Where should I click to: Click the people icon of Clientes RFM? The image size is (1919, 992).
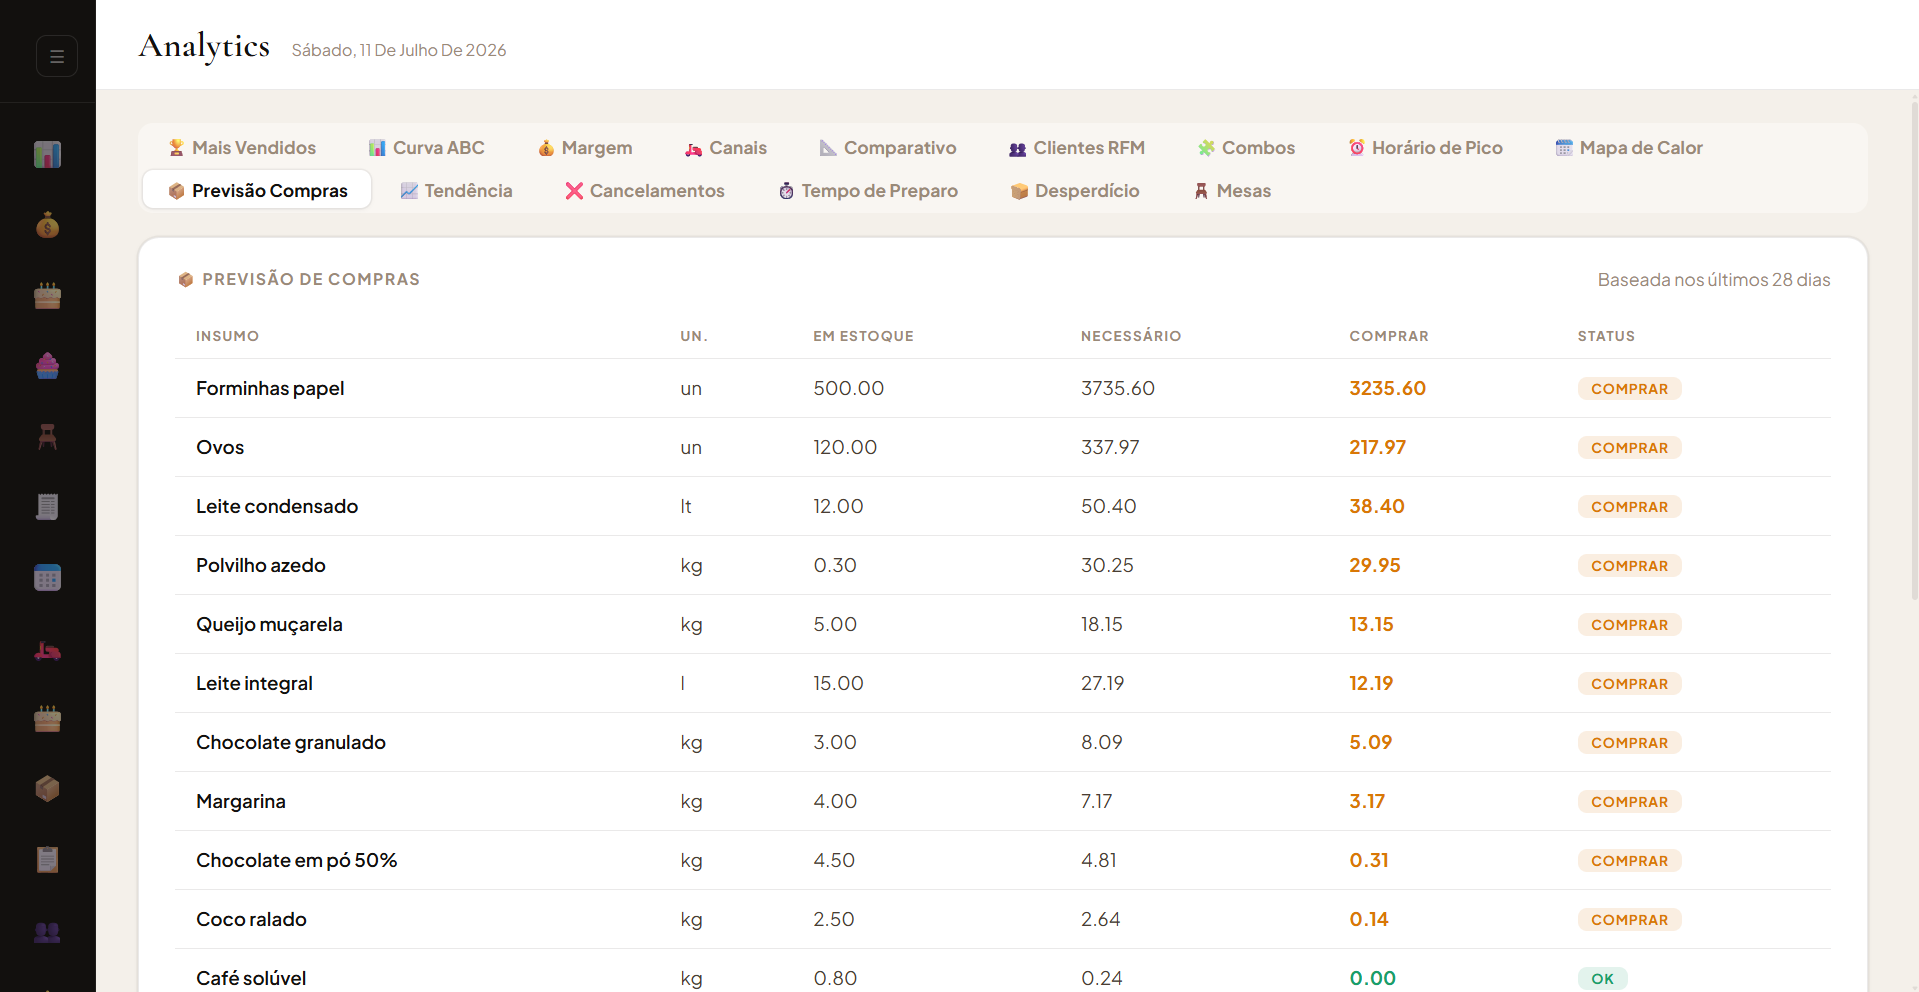[1018, 148]
